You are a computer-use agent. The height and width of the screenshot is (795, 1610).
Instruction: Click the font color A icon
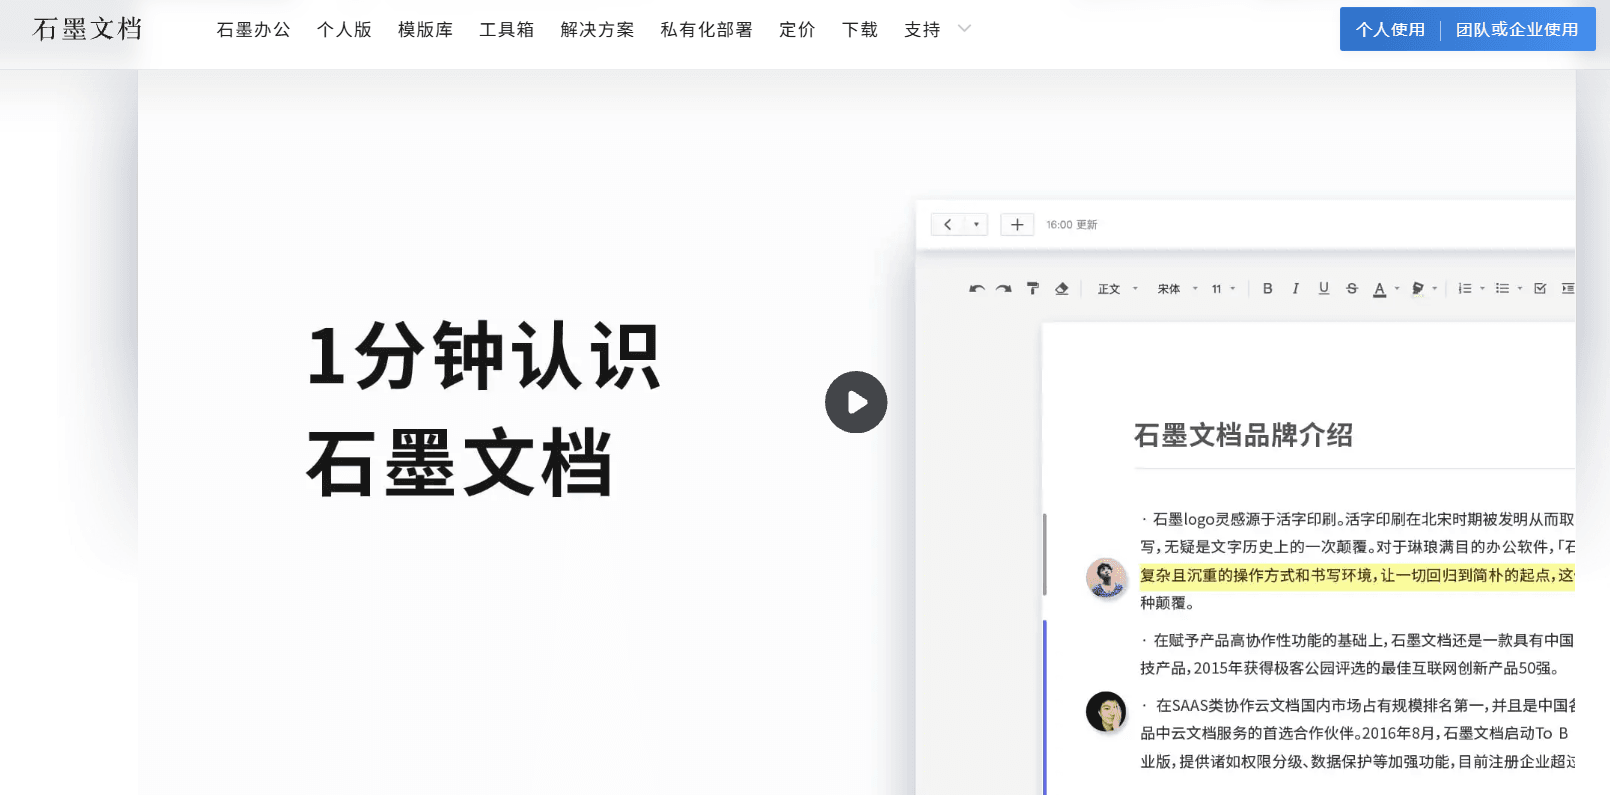[1380, 289]
